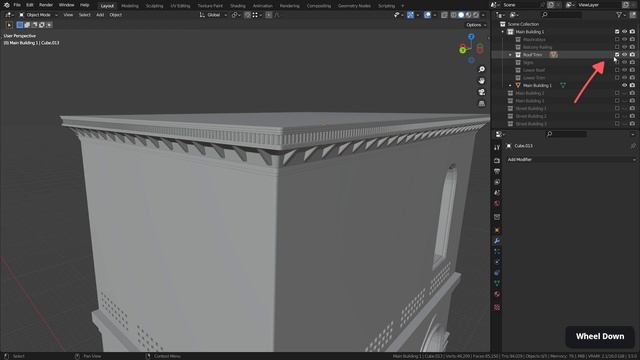Open the Particles properties tab
This screenshot has height=360, width=640.
tap(497, 251)
